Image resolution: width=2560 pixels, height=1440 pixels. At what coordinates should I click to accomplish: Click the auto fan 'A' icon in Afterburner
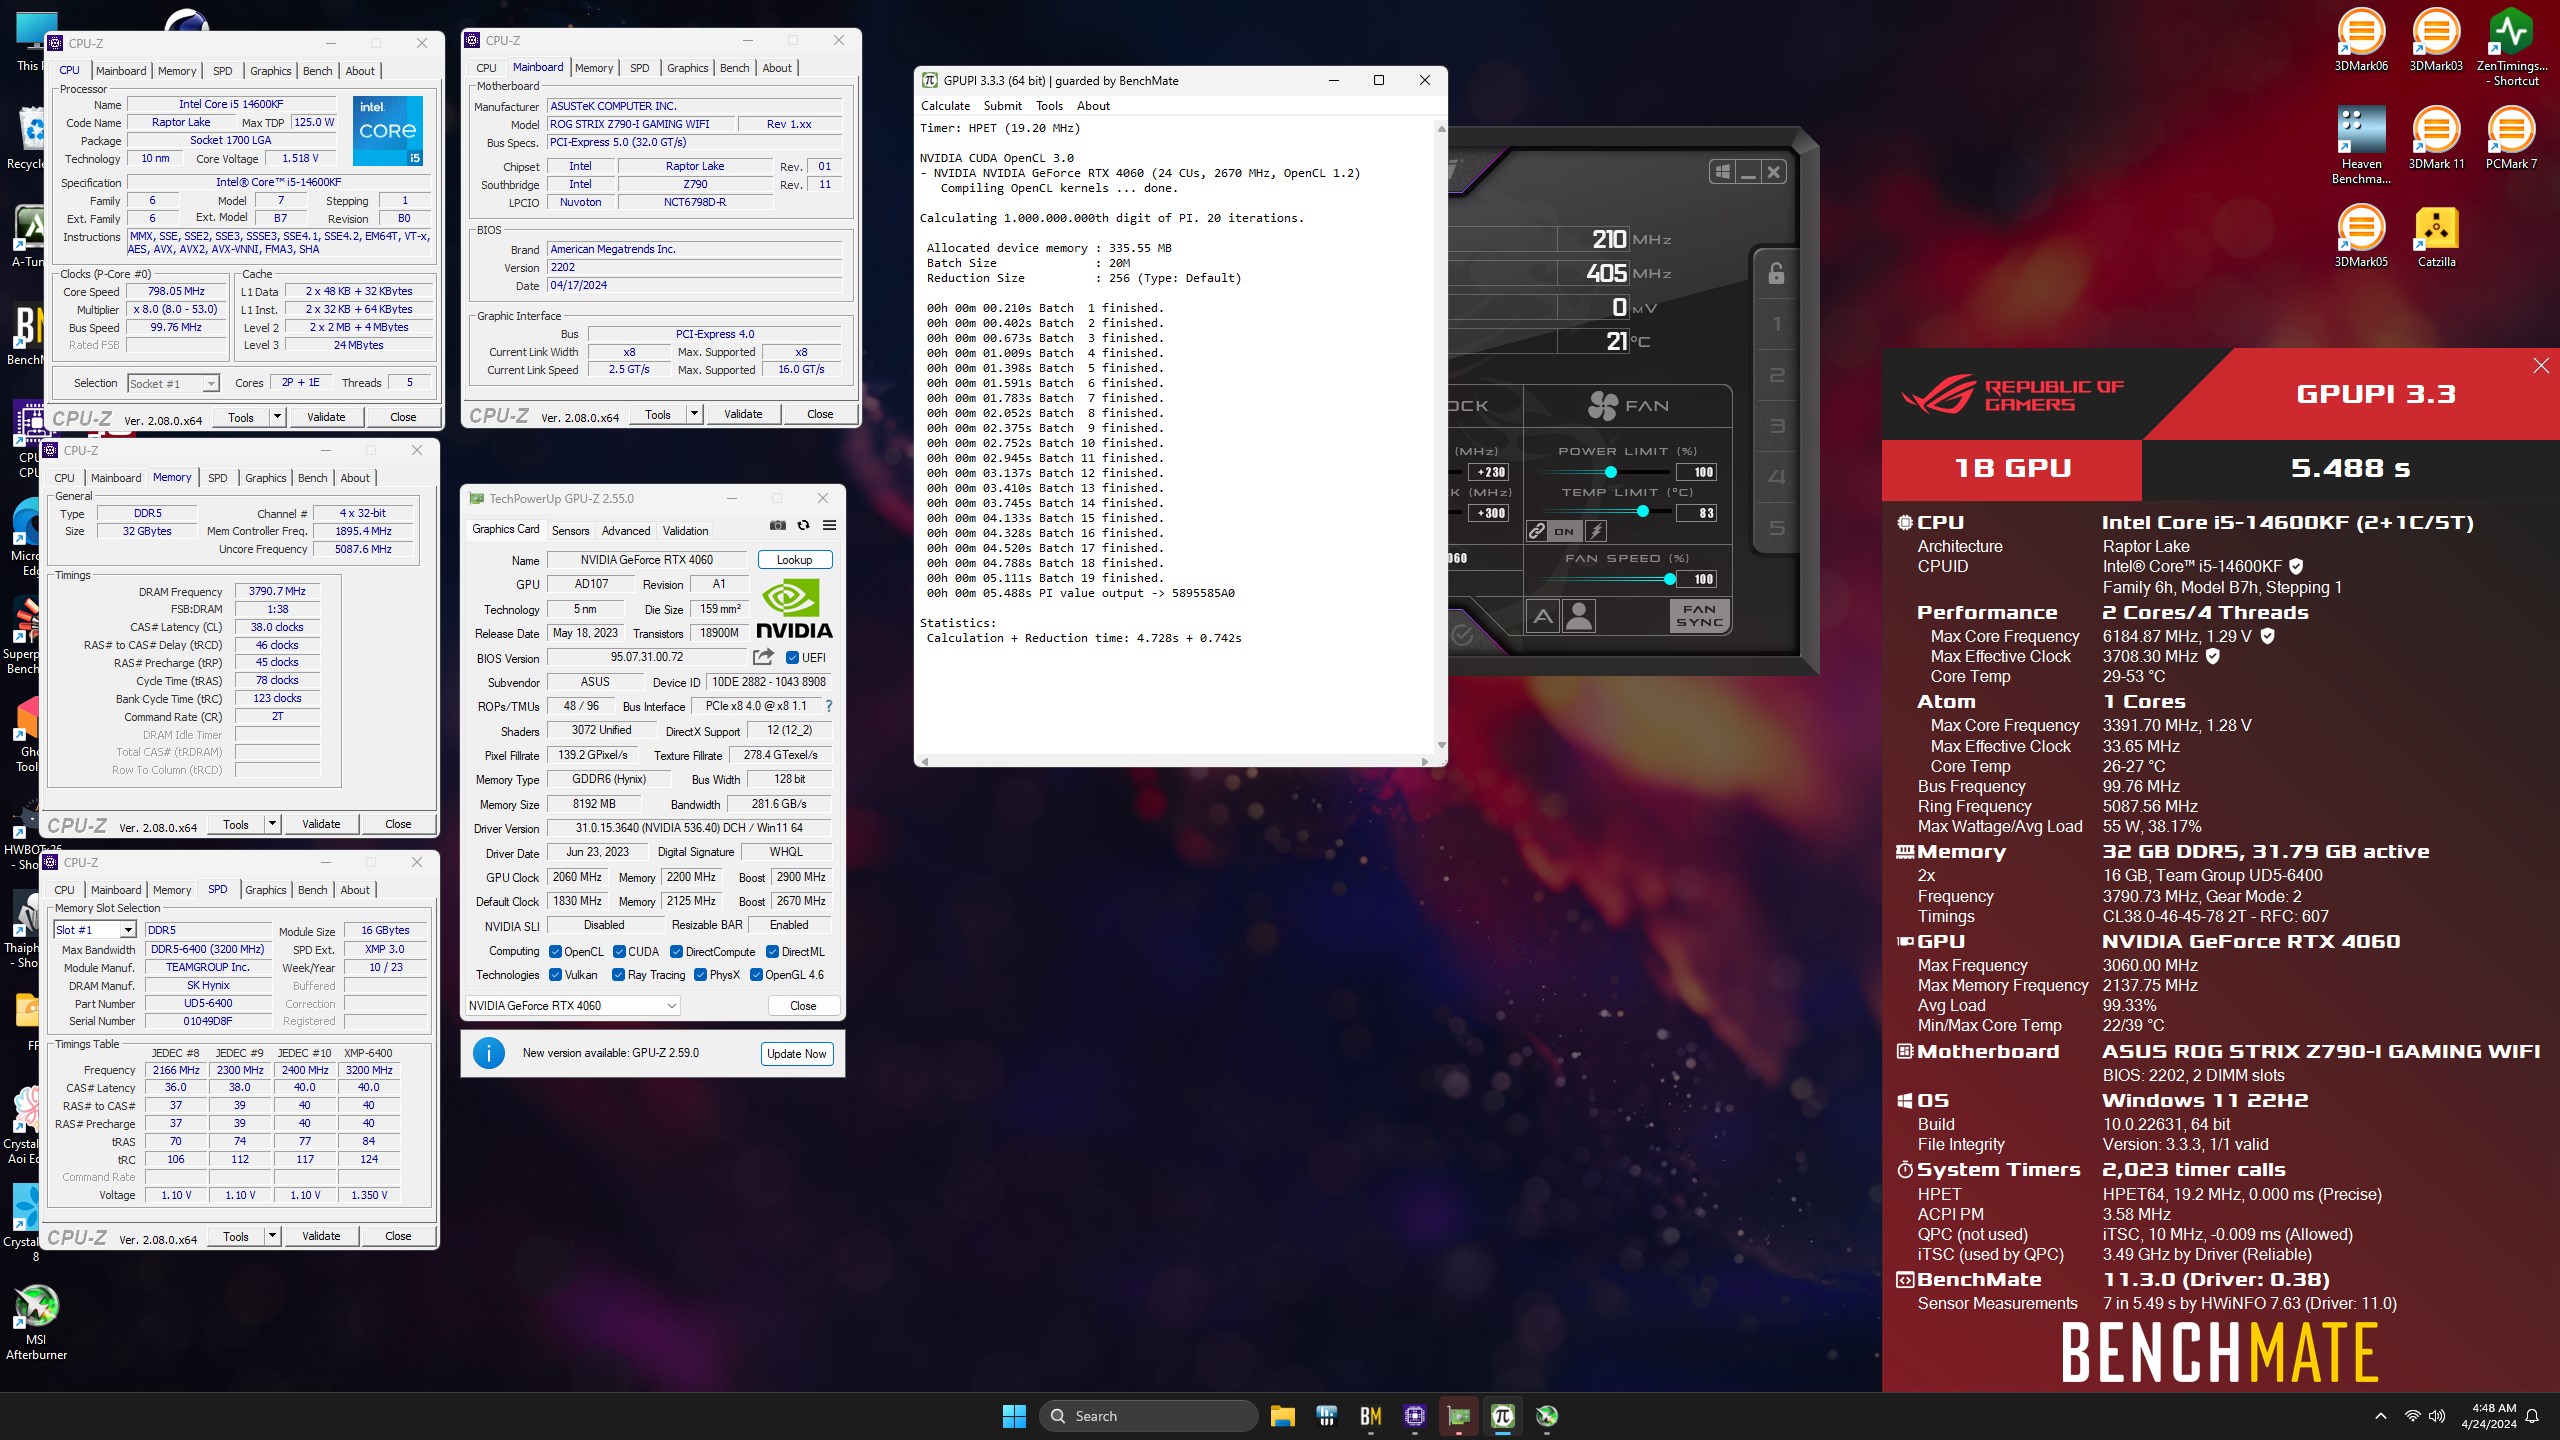click(1543, 616)
